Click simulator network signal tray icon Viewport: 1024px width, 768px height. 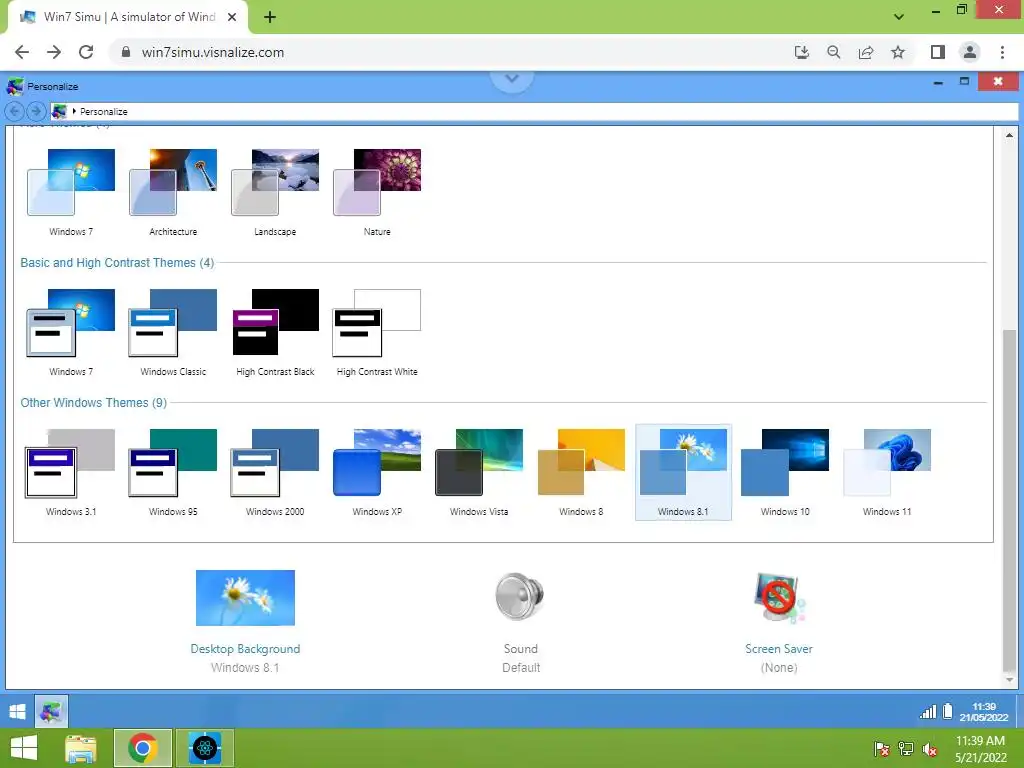[928, 712]
